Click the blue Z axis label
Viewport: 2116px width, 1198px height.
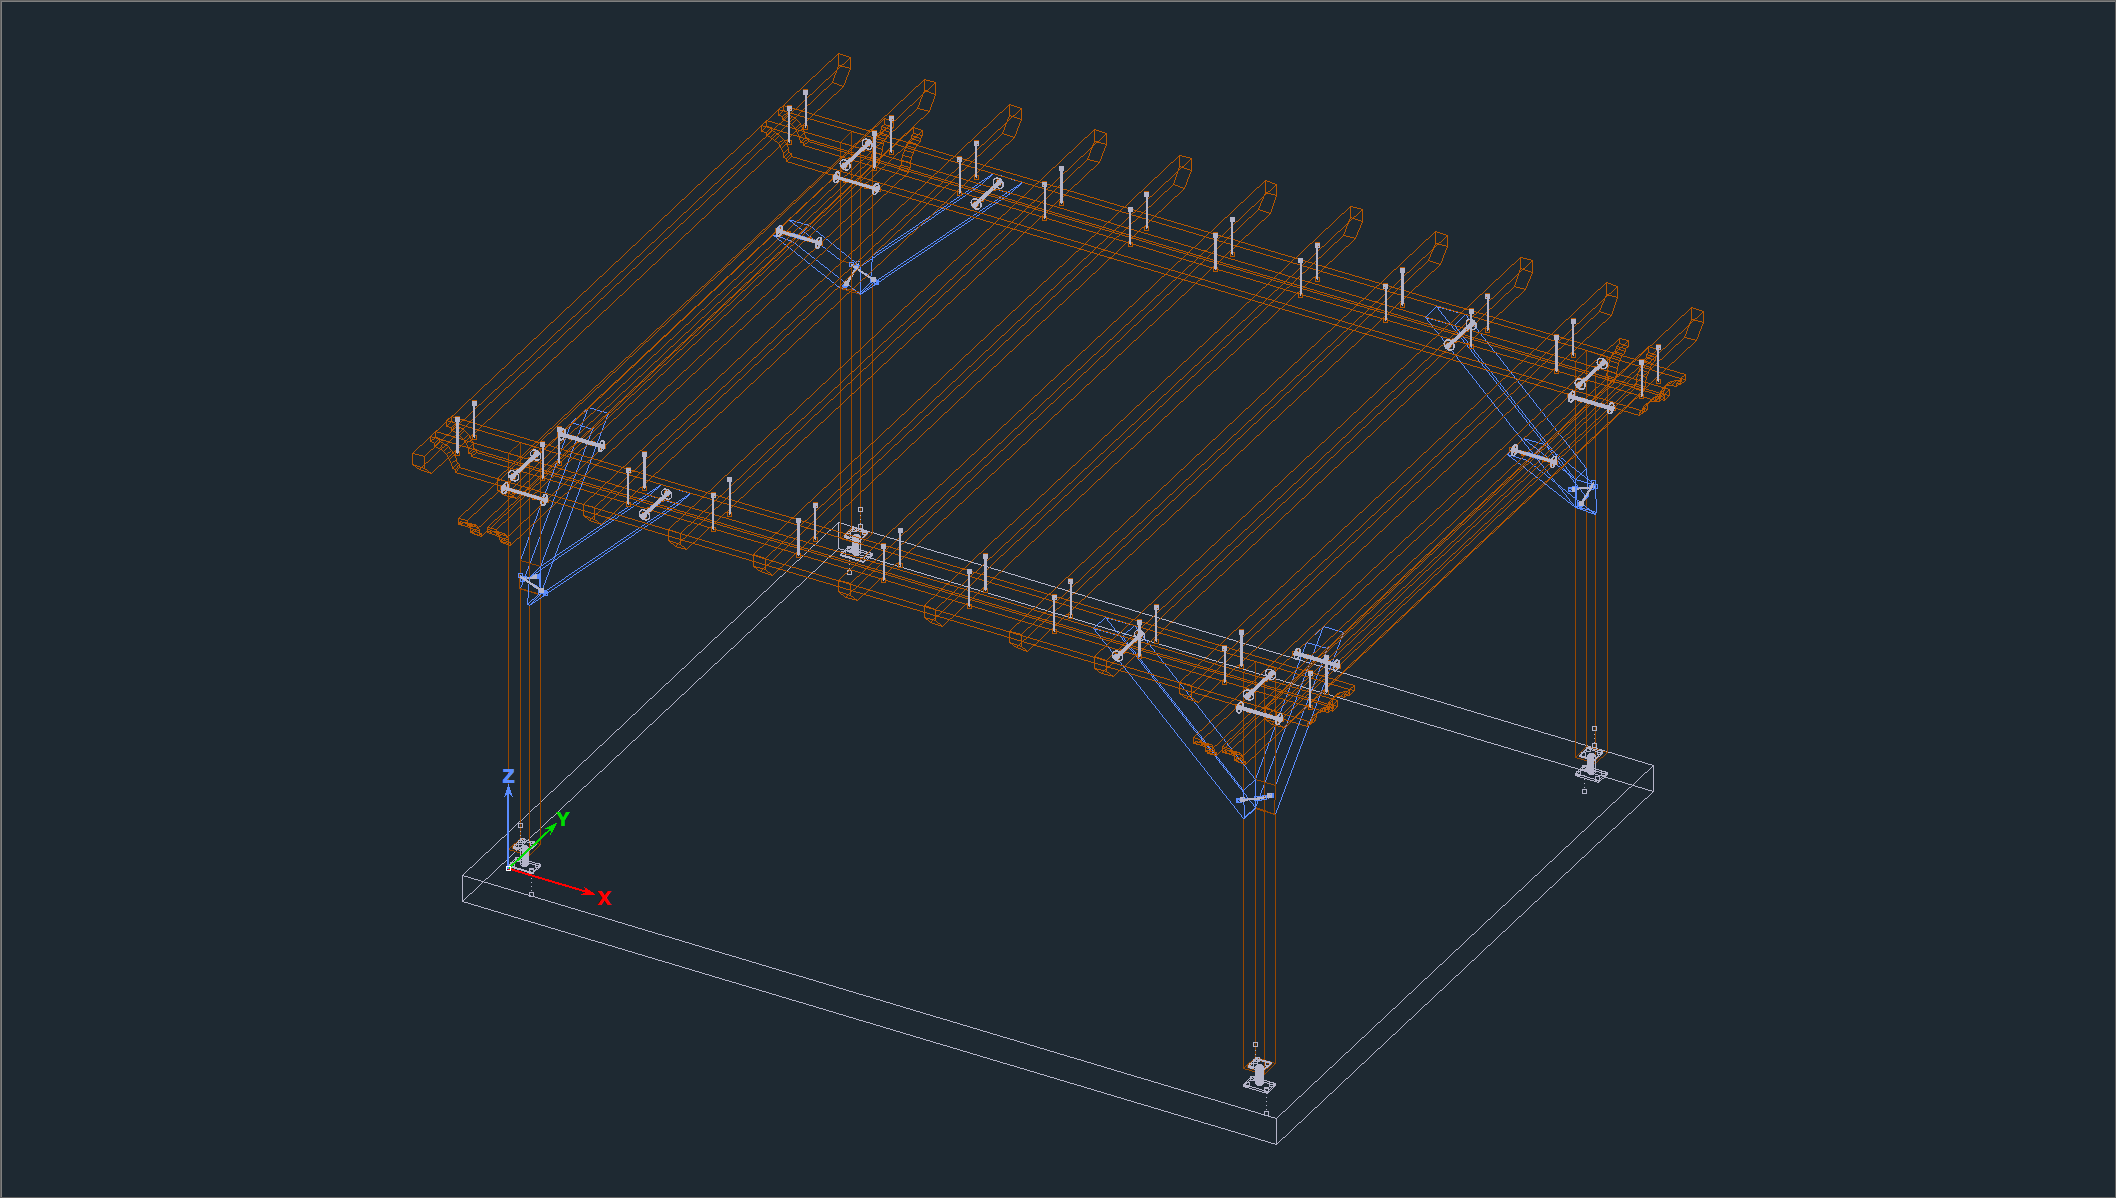pyautogui.click(x=508, y=776)
